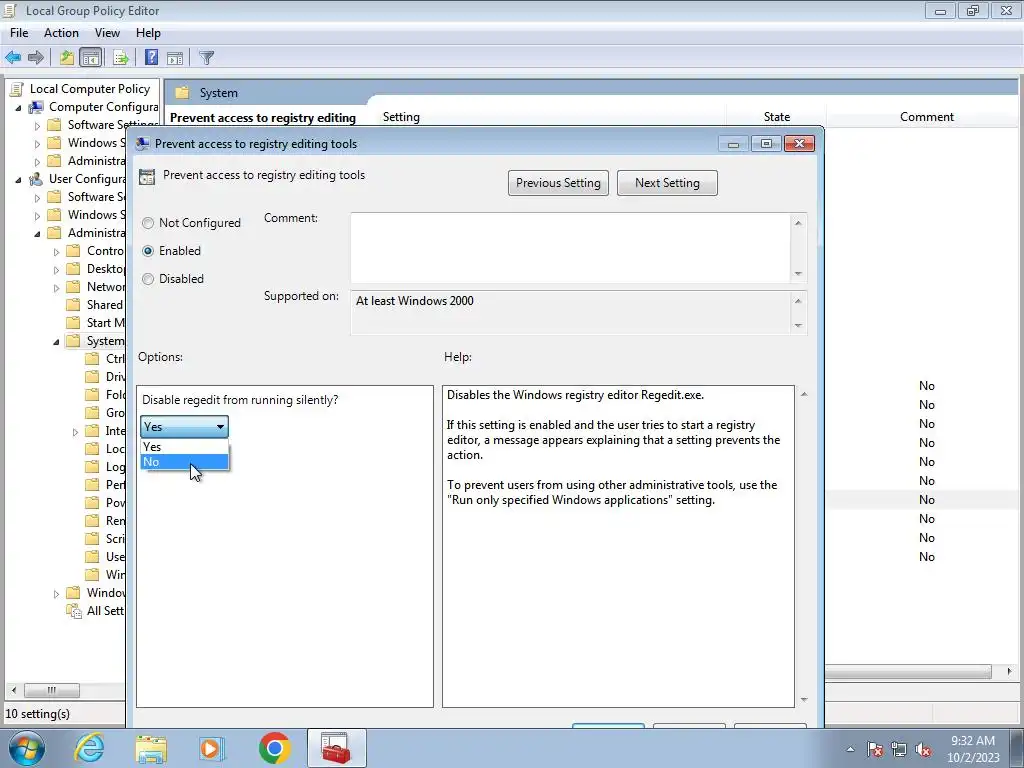Click the System folder icon in tree
Viewport: 1024px width, 768px height.
click(x=74, y=341)
